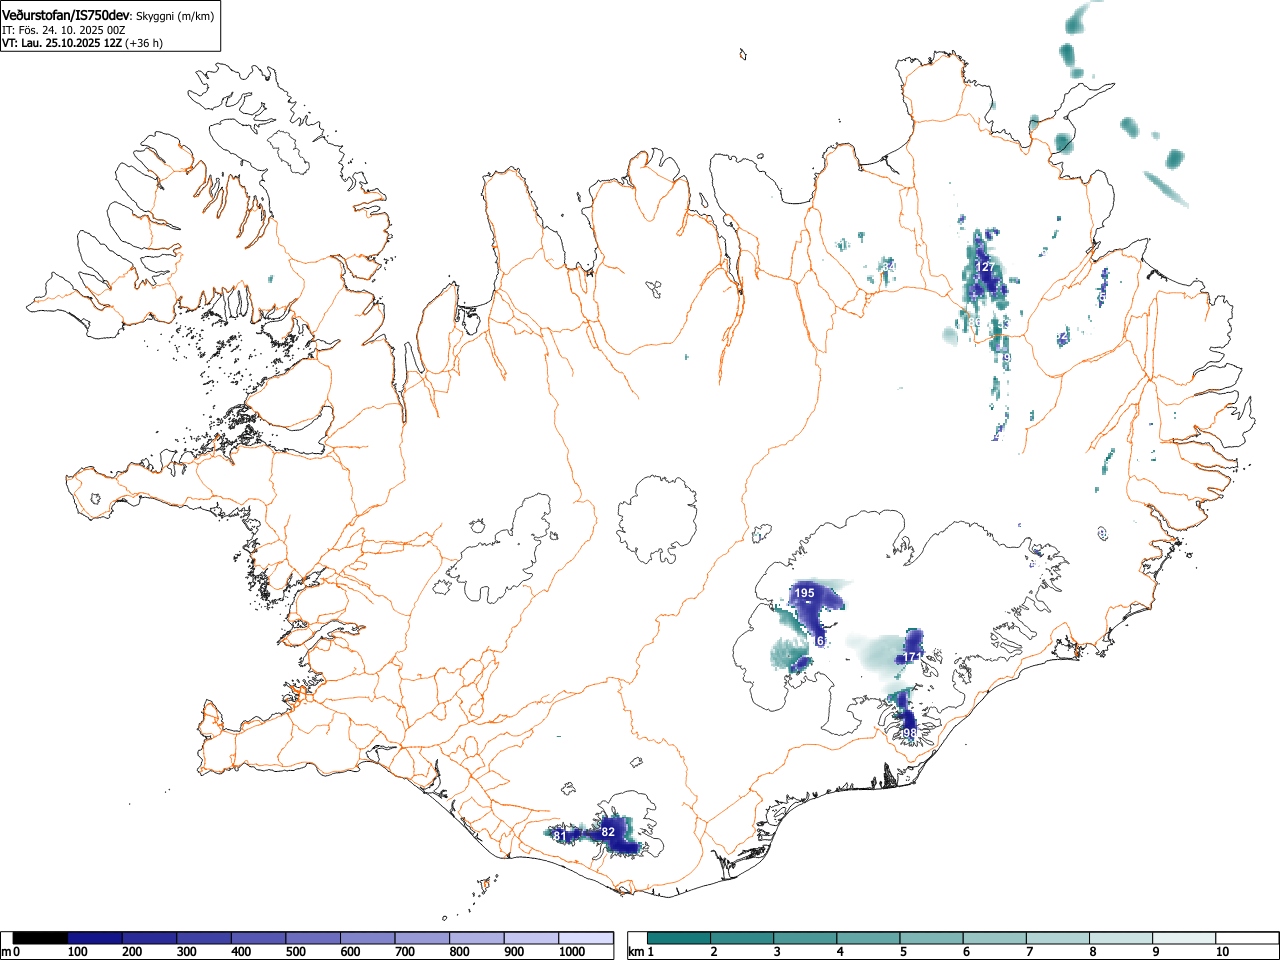Screen dimensions: 1280x960
Task: Click the 'IT: Fös. 24. 10. 2025 00Z' line
Action: coord(64,30)
